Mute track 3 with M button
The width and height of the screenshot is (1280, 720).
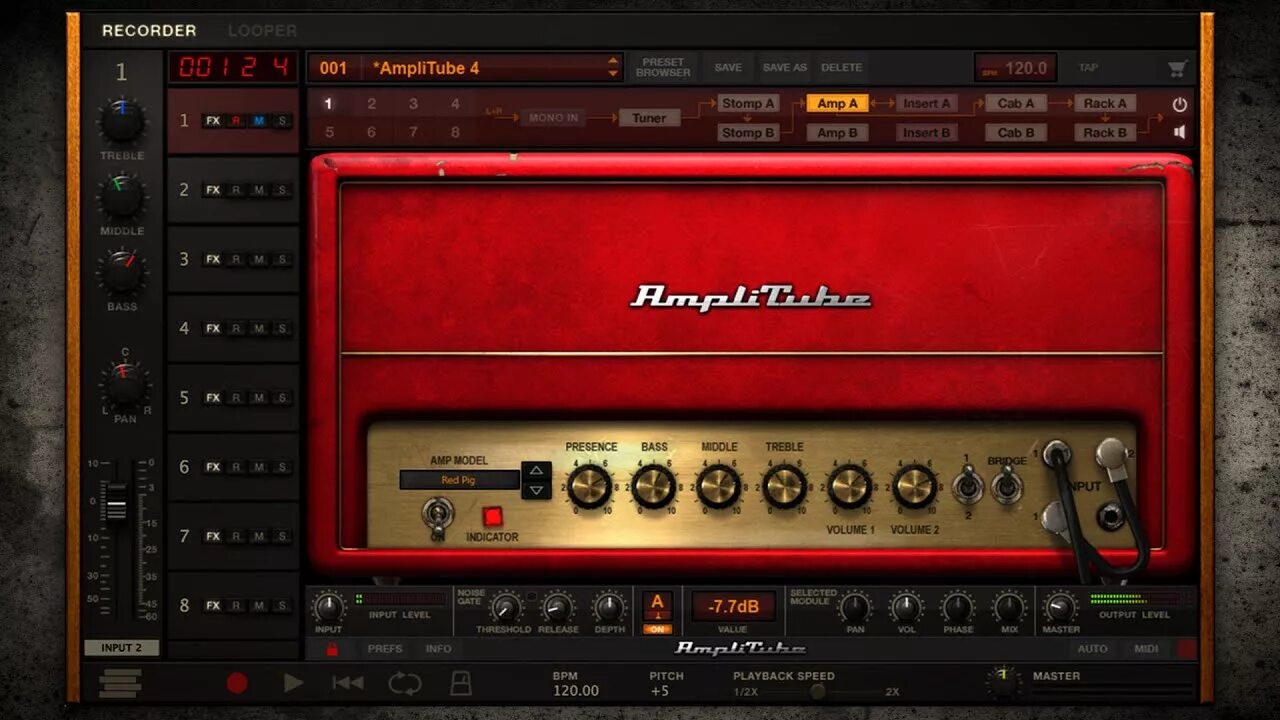click(x=259, y=259)
